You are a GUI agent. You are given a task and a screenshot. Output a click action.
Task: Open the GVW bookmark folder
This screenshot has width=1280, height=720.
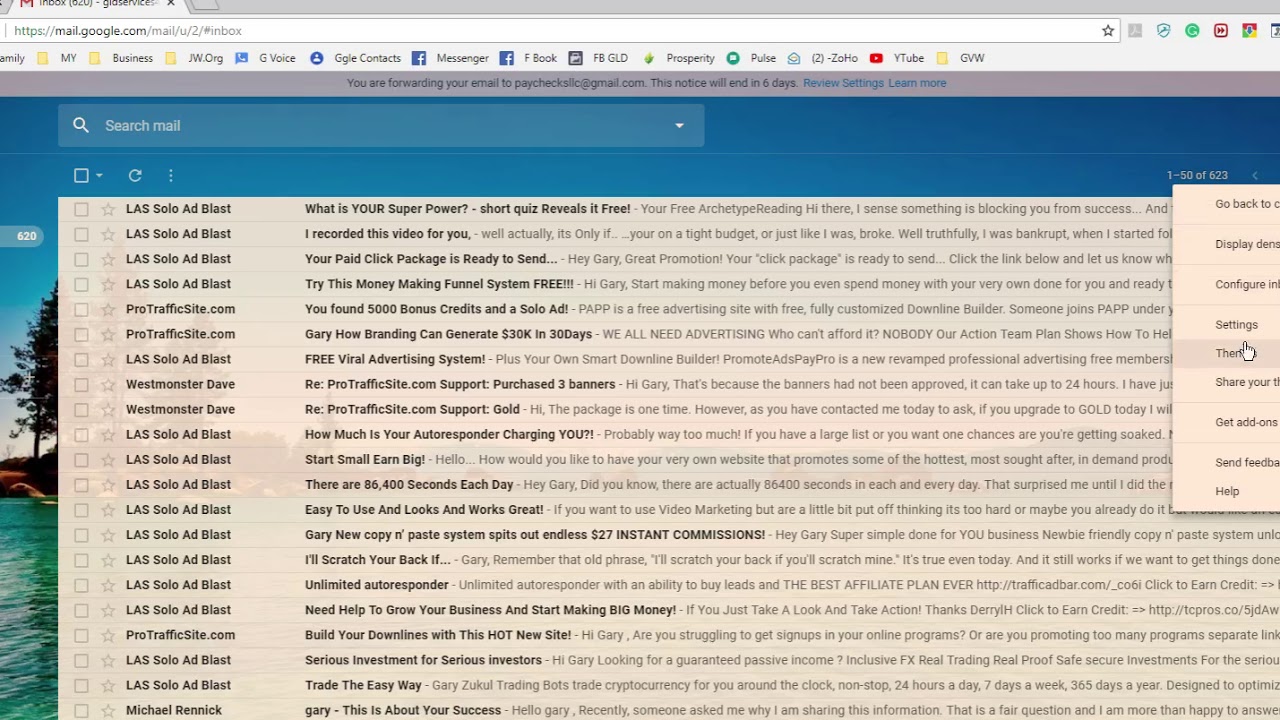[x=960, y=58]
